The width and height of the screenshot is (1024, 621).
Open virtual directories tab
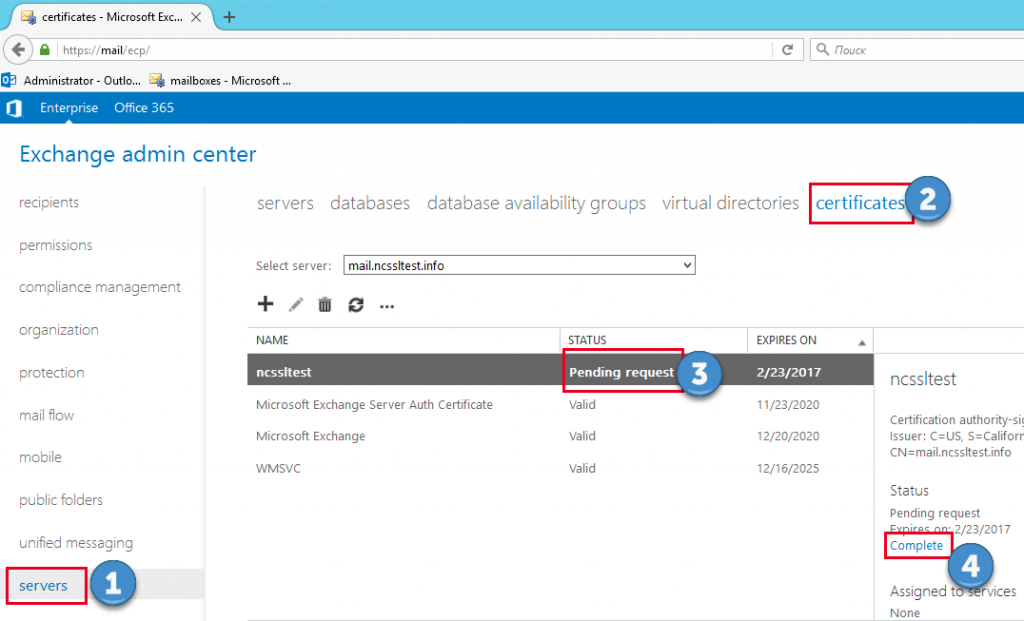click(x=730, y=203)
